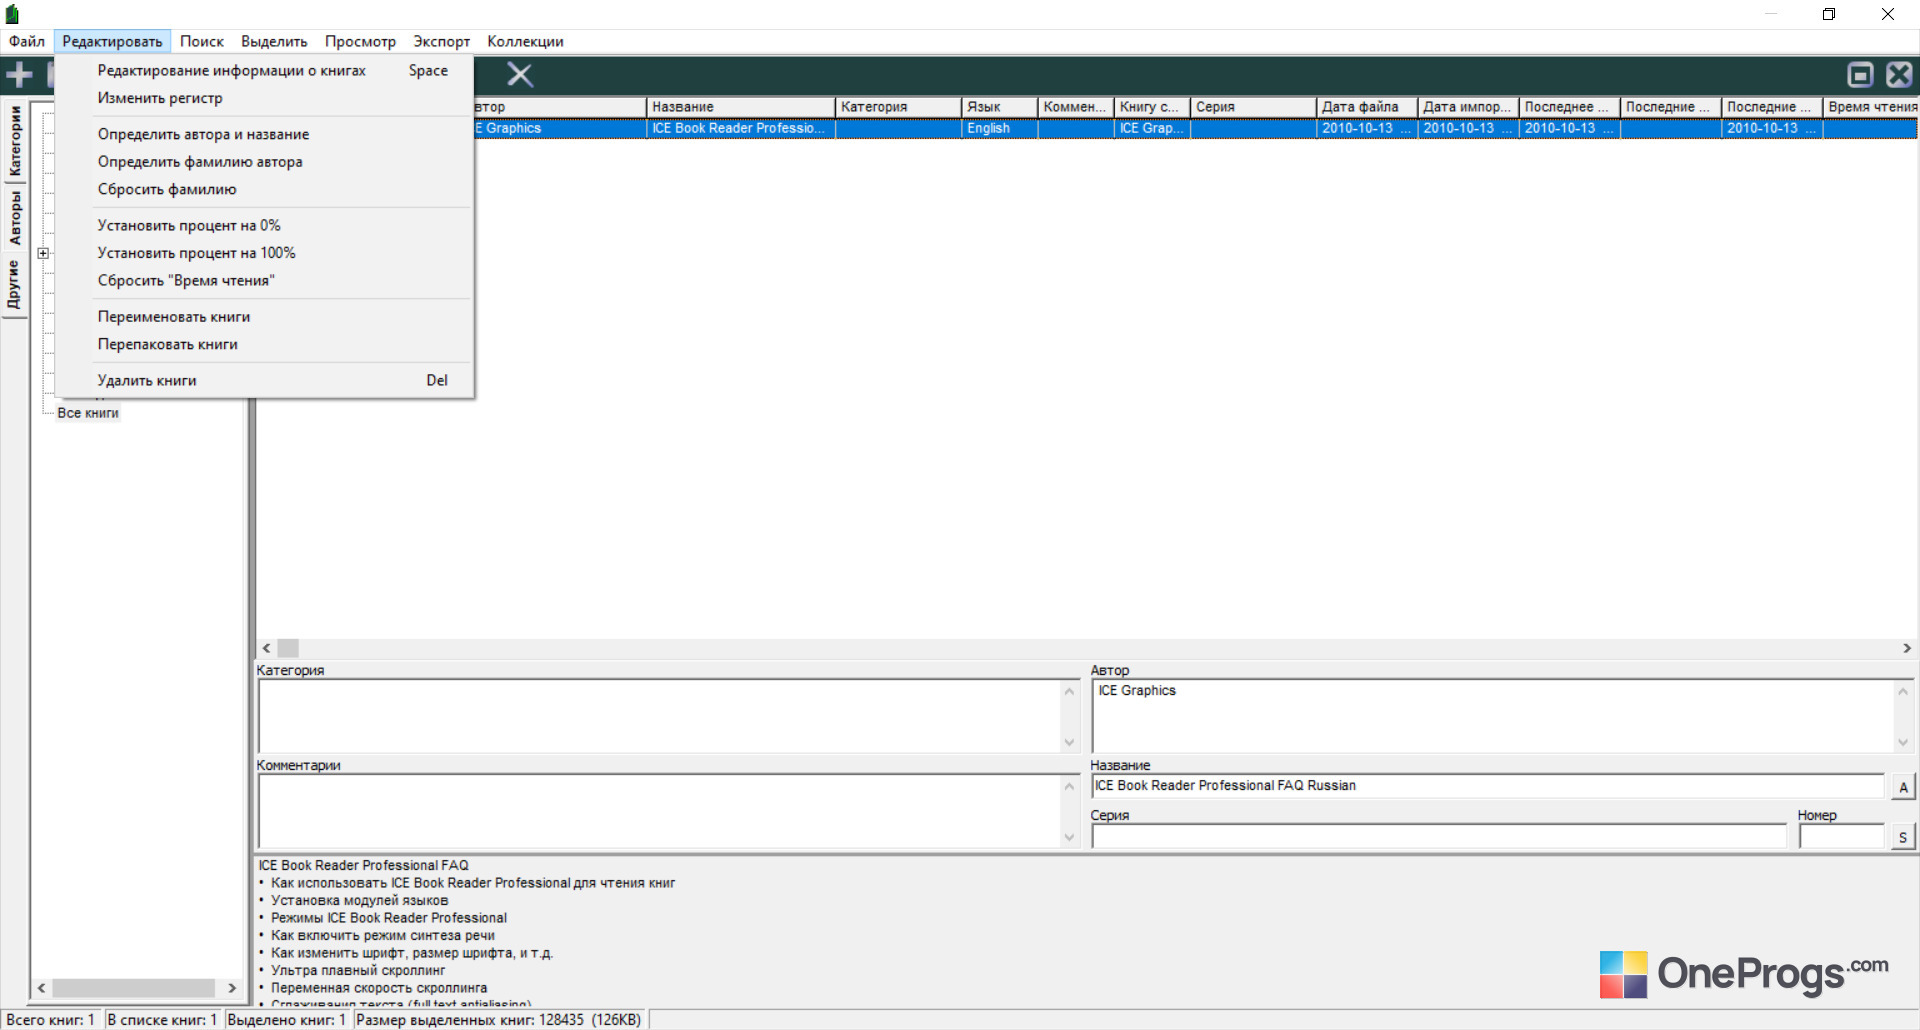The width and height of the screenshot is (1920, 1030).
Task: Click the Номер input field
Action: [1841, 837]
